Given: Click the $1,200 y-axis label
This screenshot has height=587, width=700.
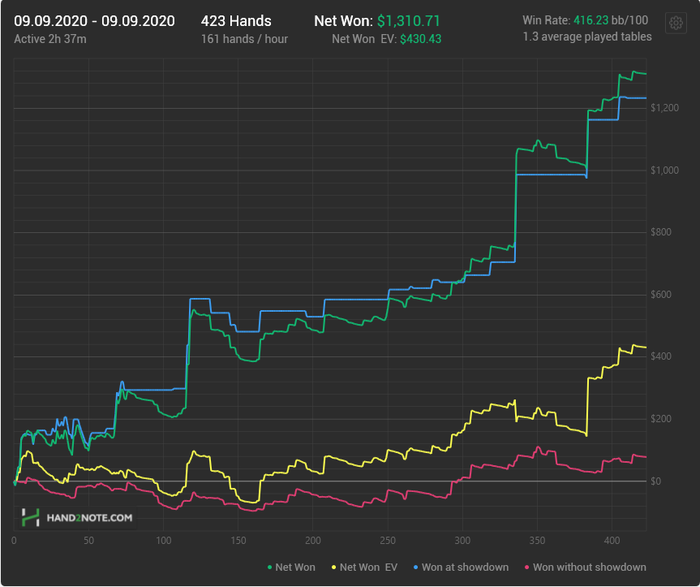Looking at the screenshot, I should point(664,108).
